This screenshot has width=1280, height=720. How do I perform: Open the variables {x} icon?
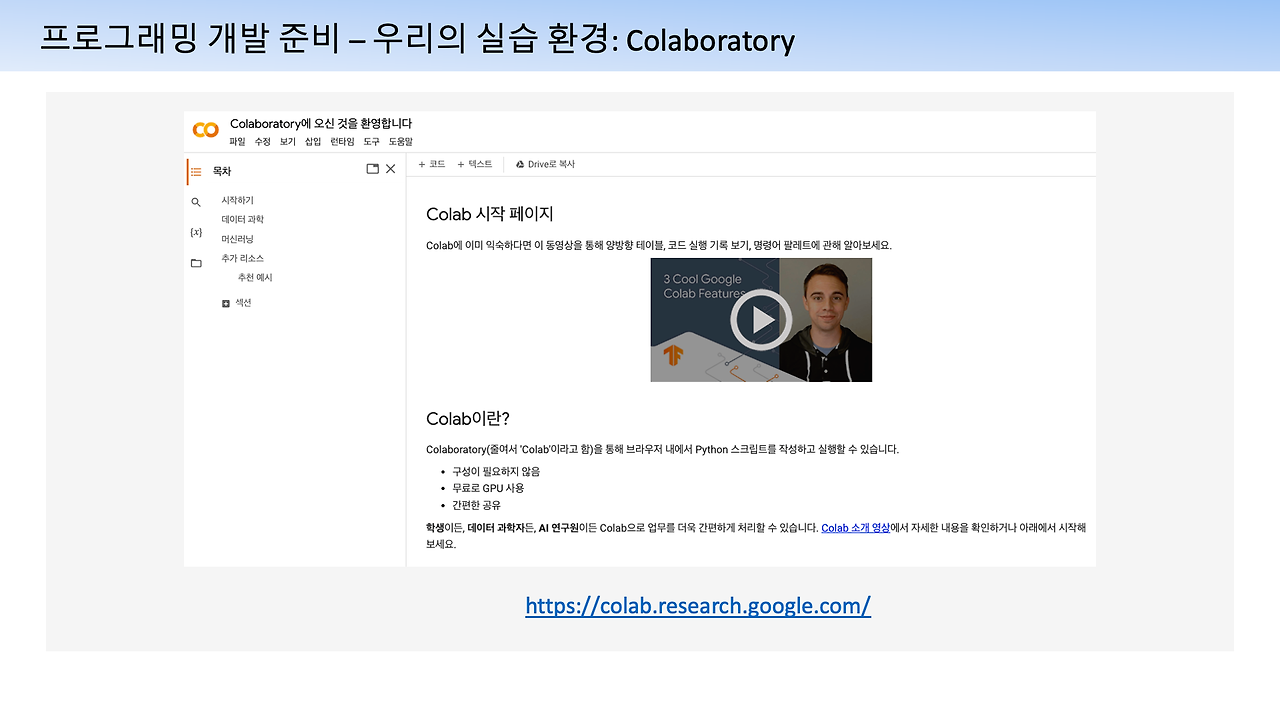(196, 232)
